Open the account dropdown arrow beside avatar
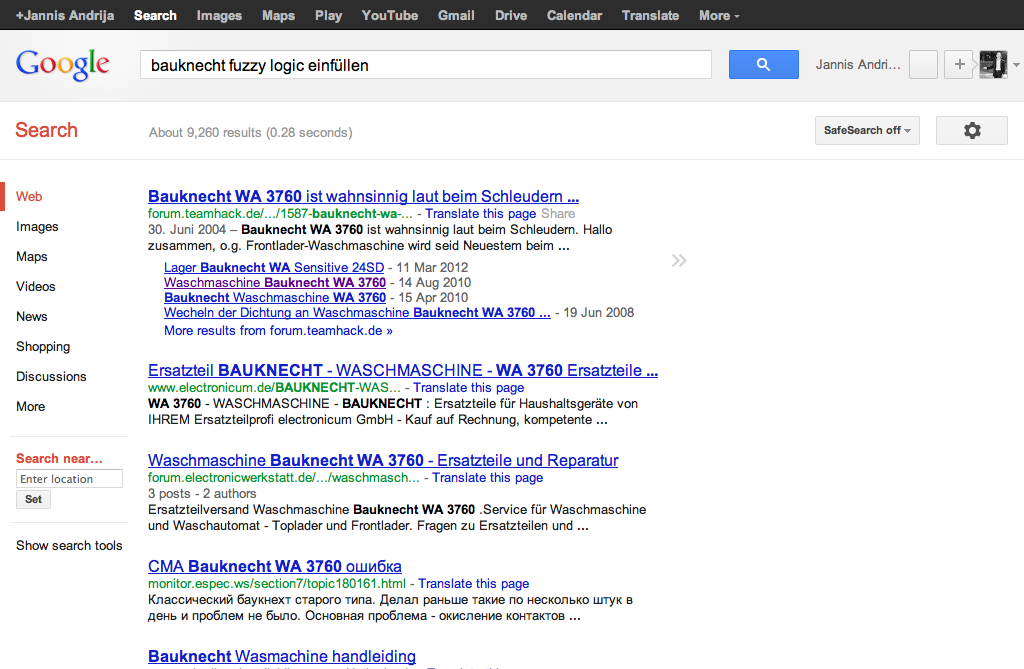The image size is (1024, 669). pos(1016,65)
